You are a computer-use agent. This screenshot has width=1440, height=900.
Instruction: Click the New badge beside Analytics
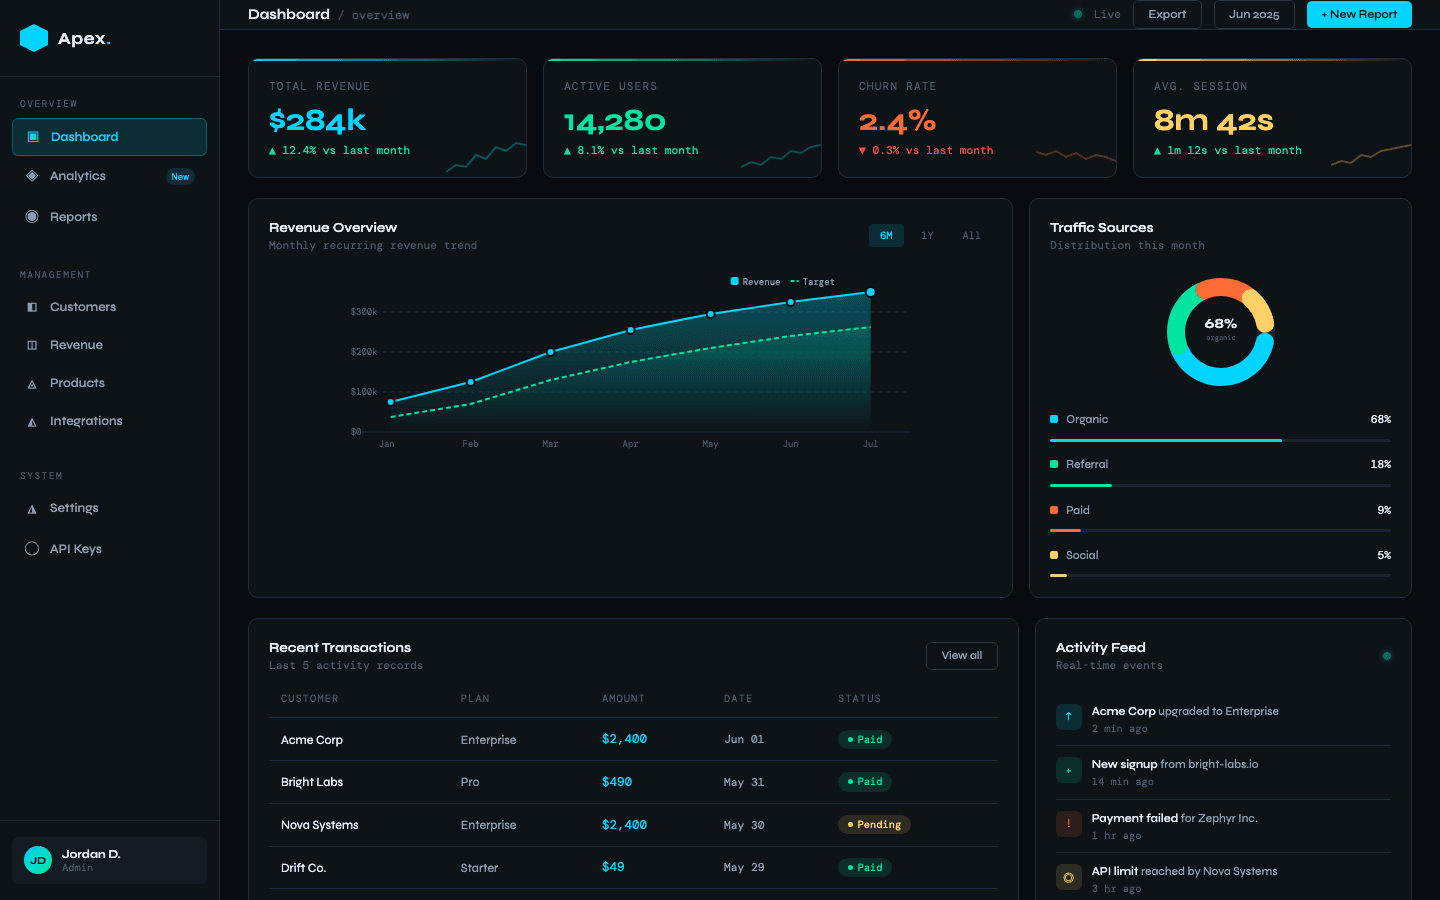pyautogui.click(x=180, y=177)
